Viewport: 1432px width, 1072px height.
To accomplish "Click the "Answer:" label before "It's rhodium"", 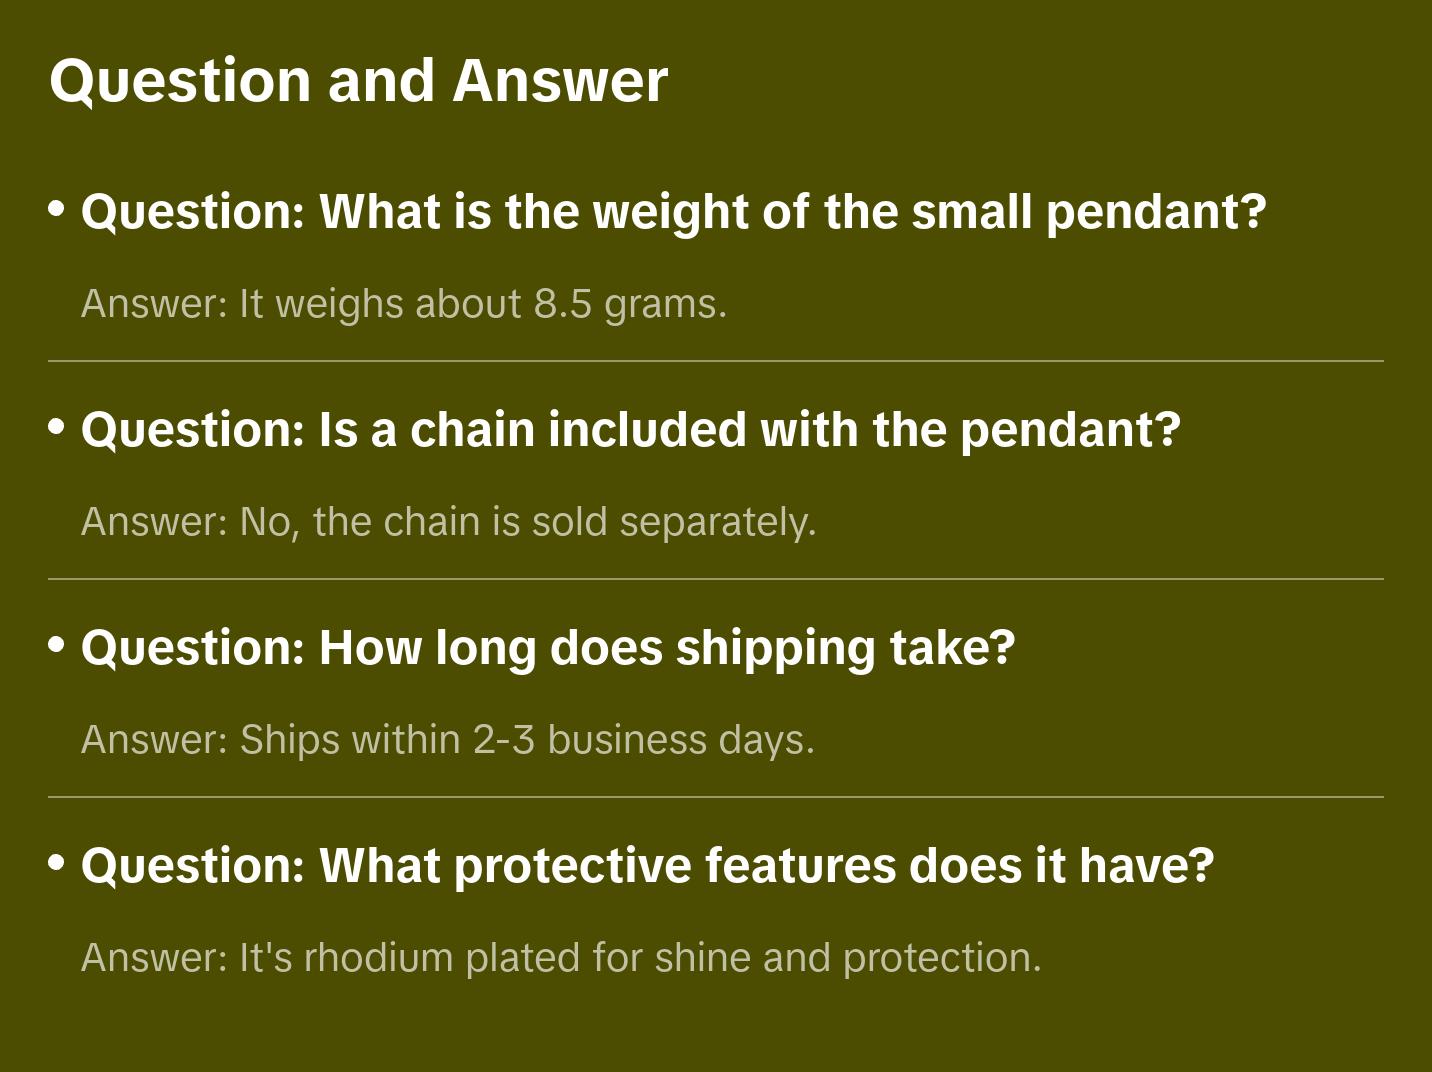I will point(155,958).
